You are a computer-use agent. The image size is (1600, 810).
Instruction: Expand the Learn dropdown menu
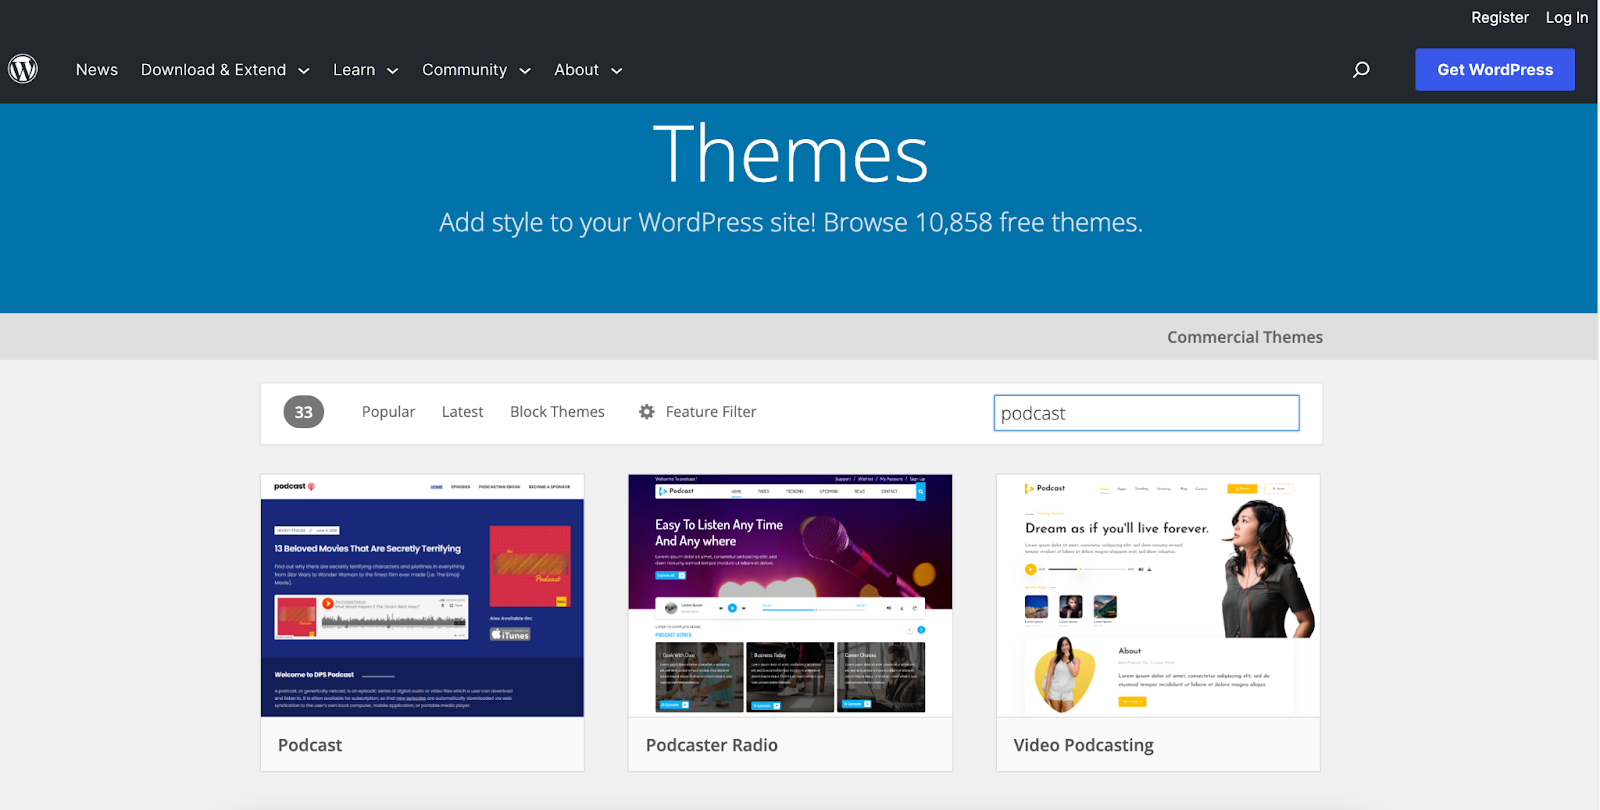365,70
